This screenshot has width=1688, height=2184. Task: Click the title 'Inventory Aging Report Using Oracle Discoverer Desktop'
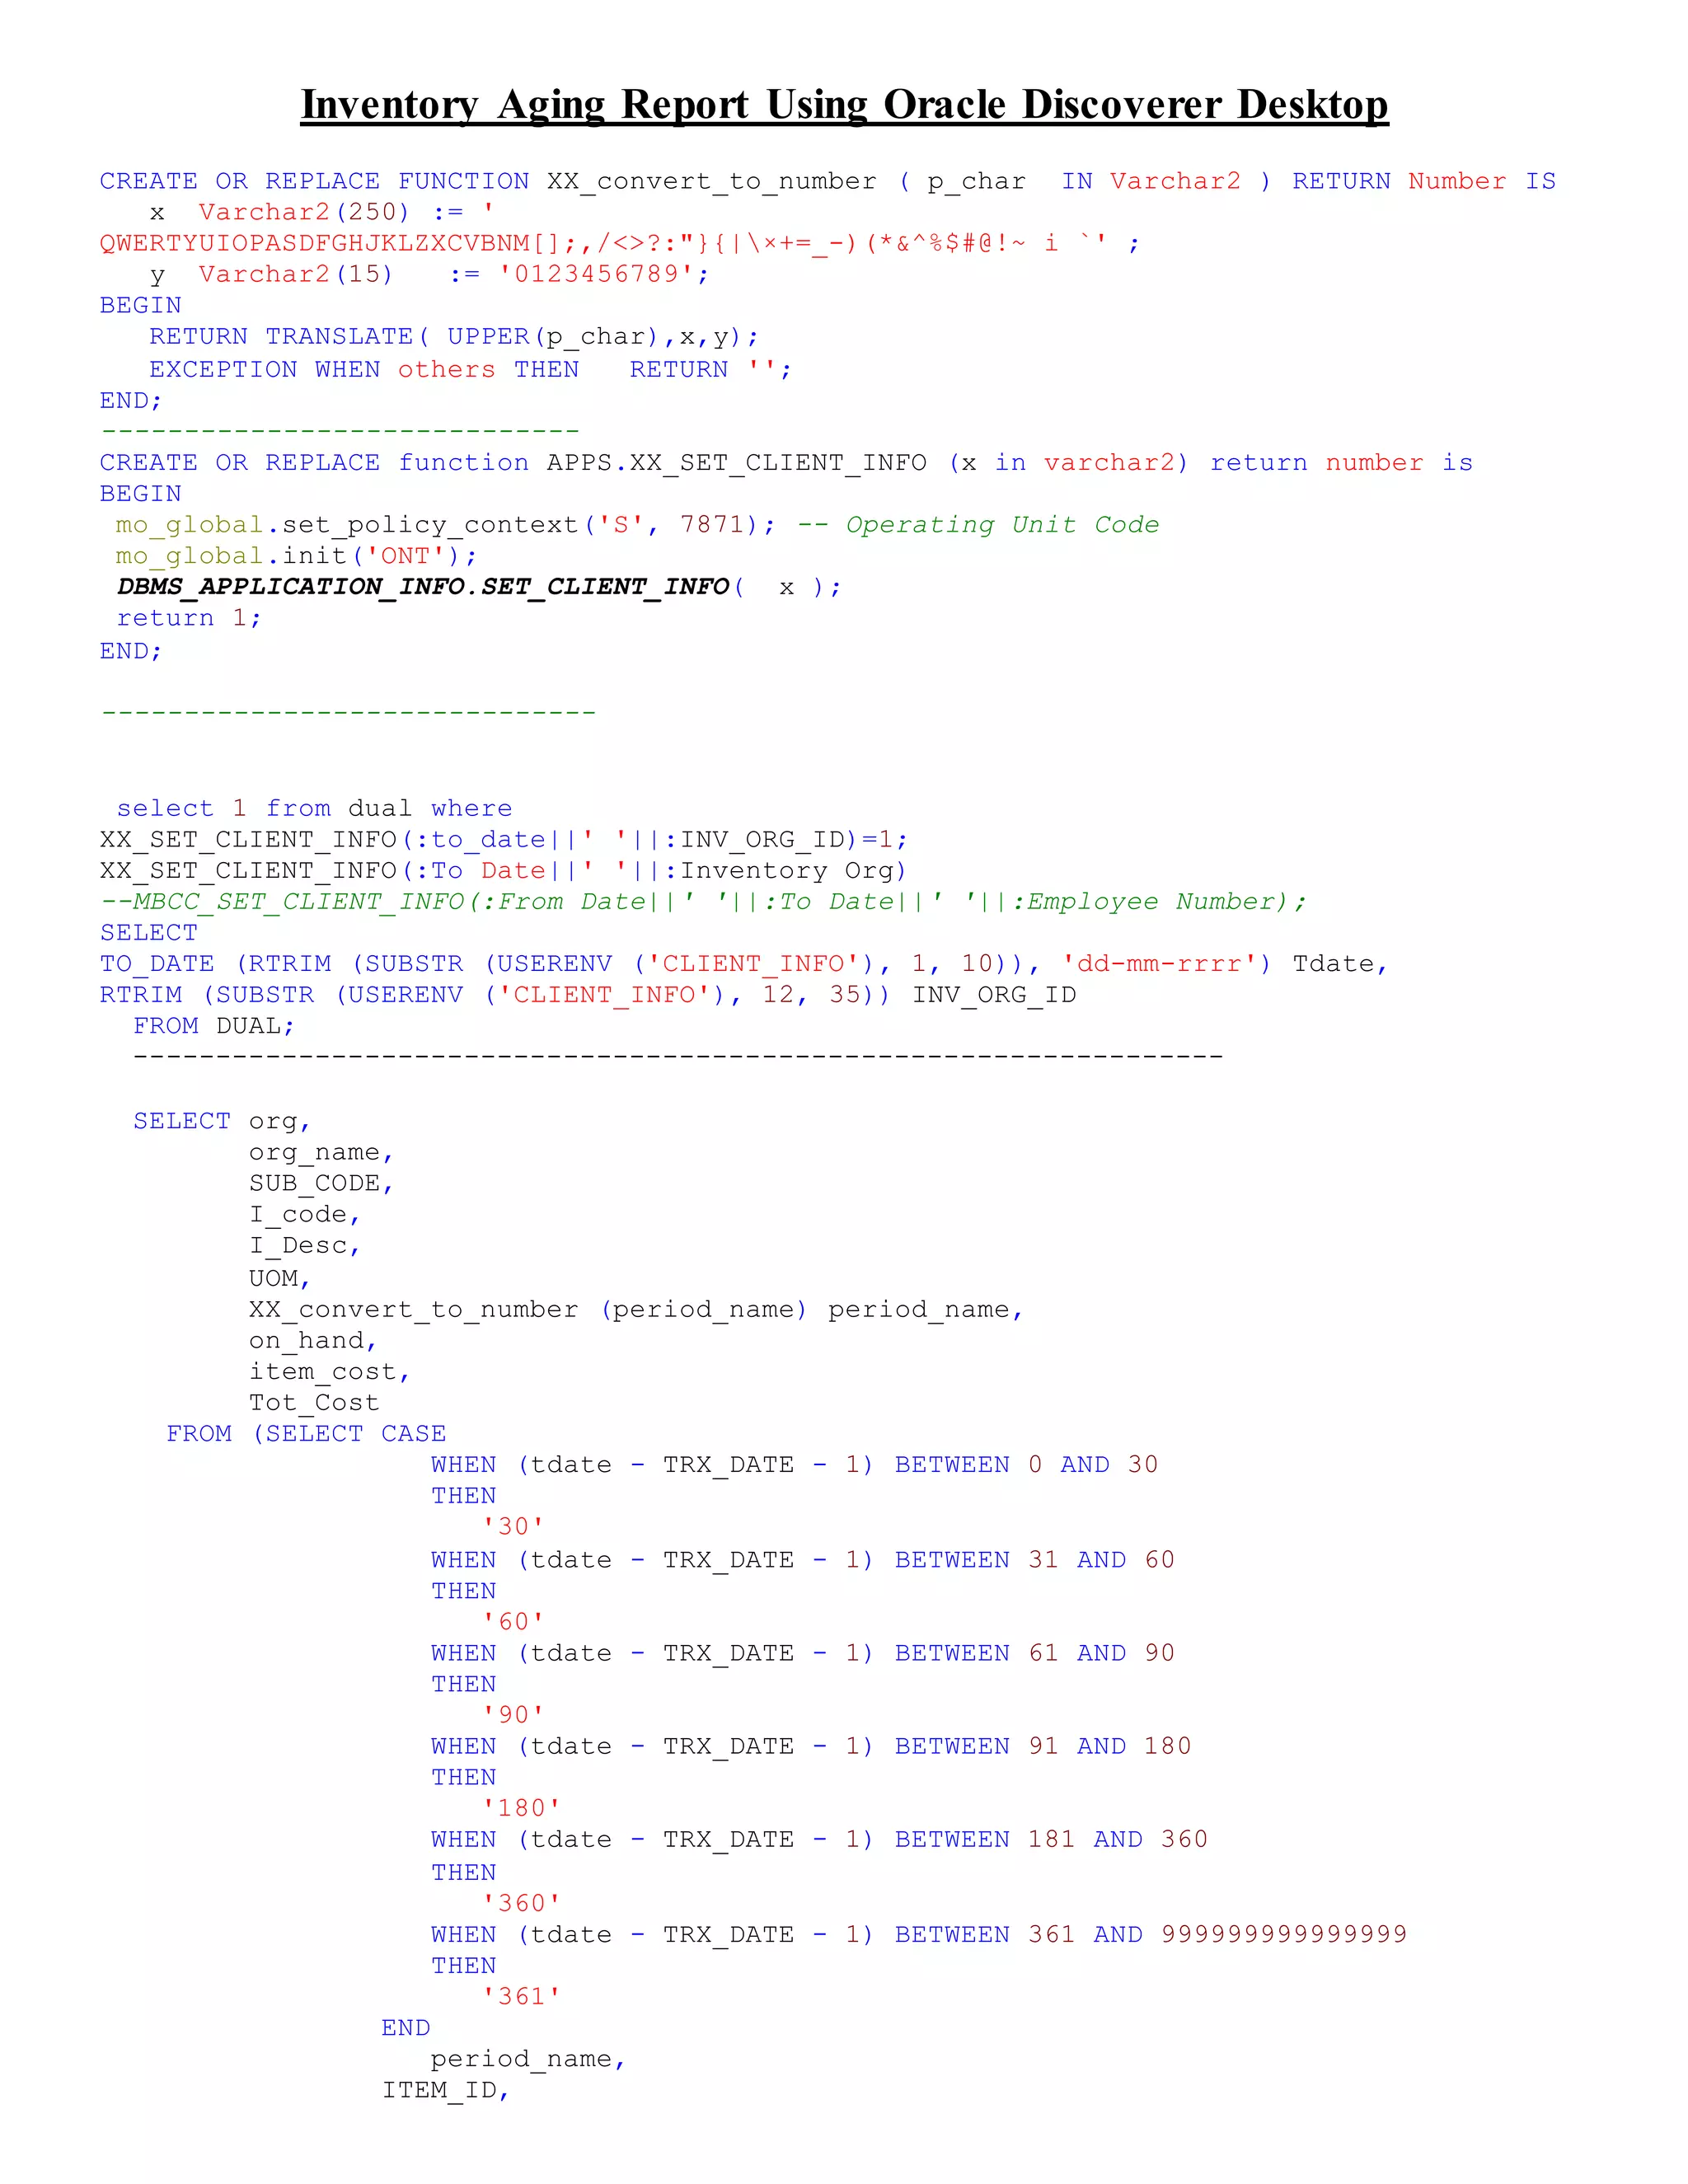click(844, 105)
